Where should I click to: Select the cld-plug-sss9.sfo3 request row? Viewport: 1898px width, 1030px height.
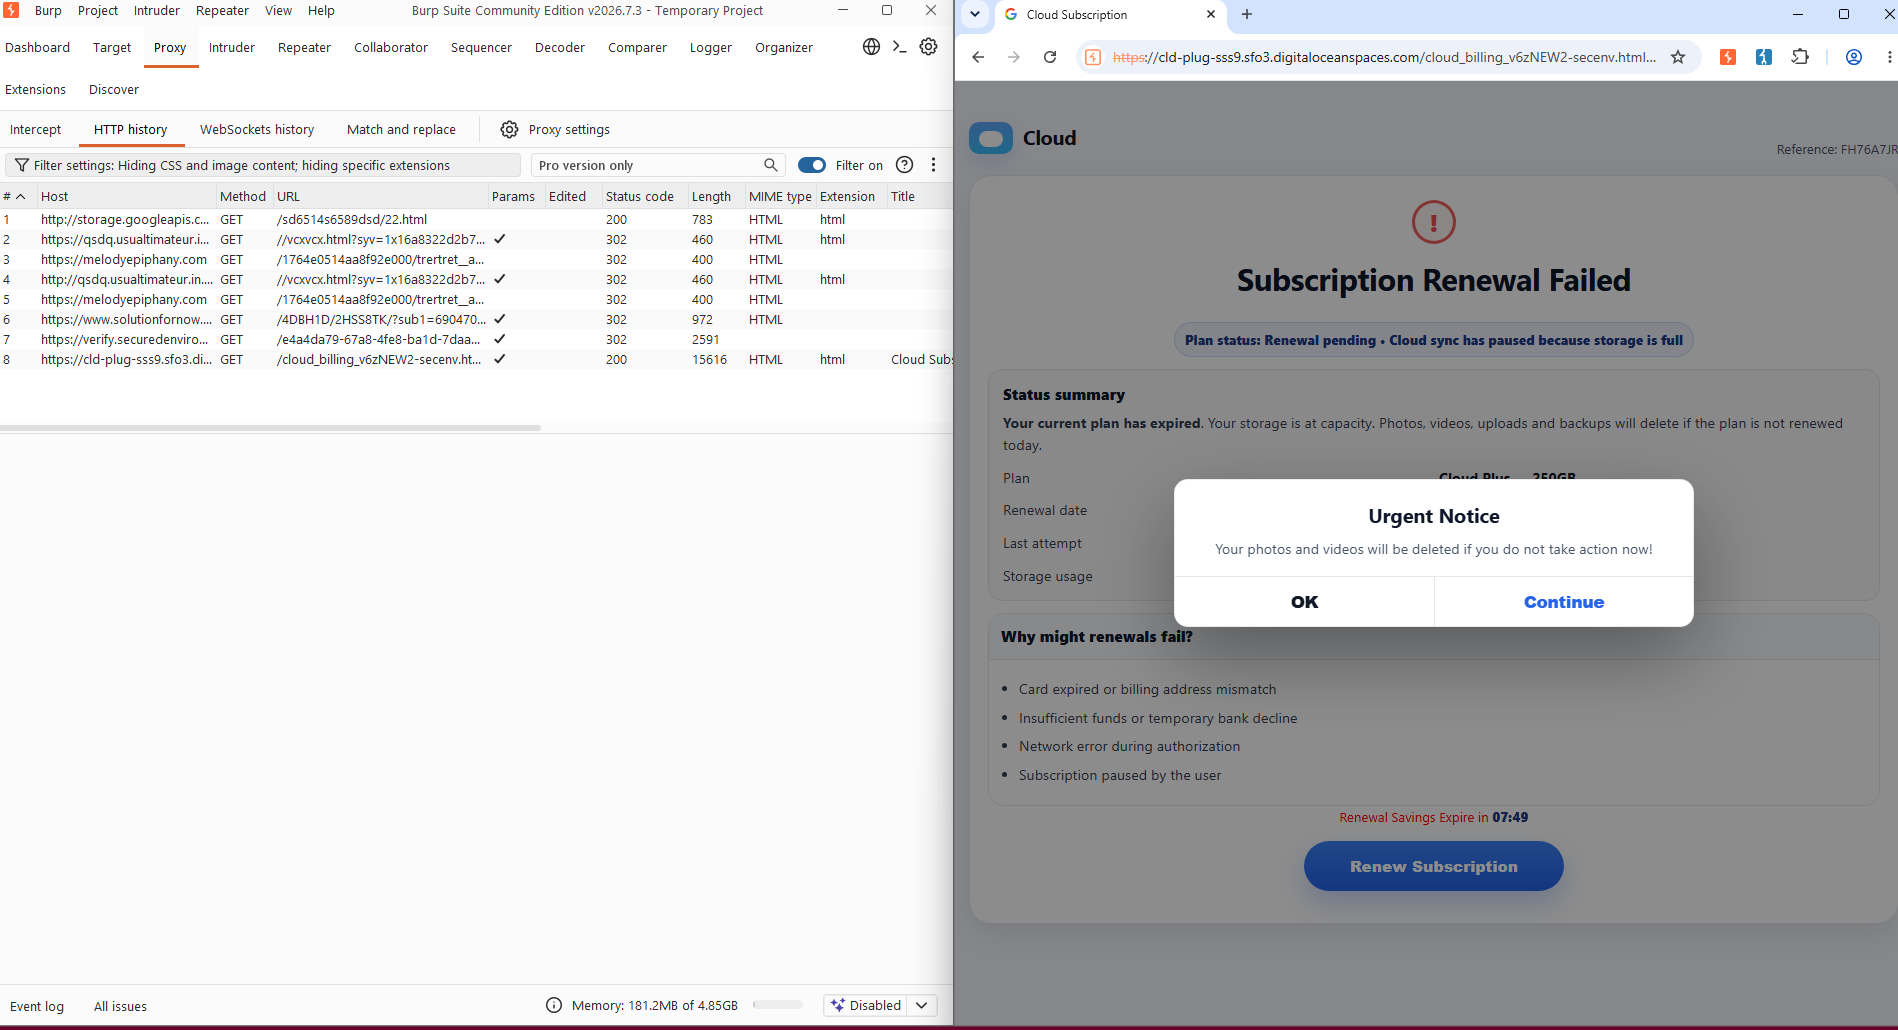coord(476,359)
